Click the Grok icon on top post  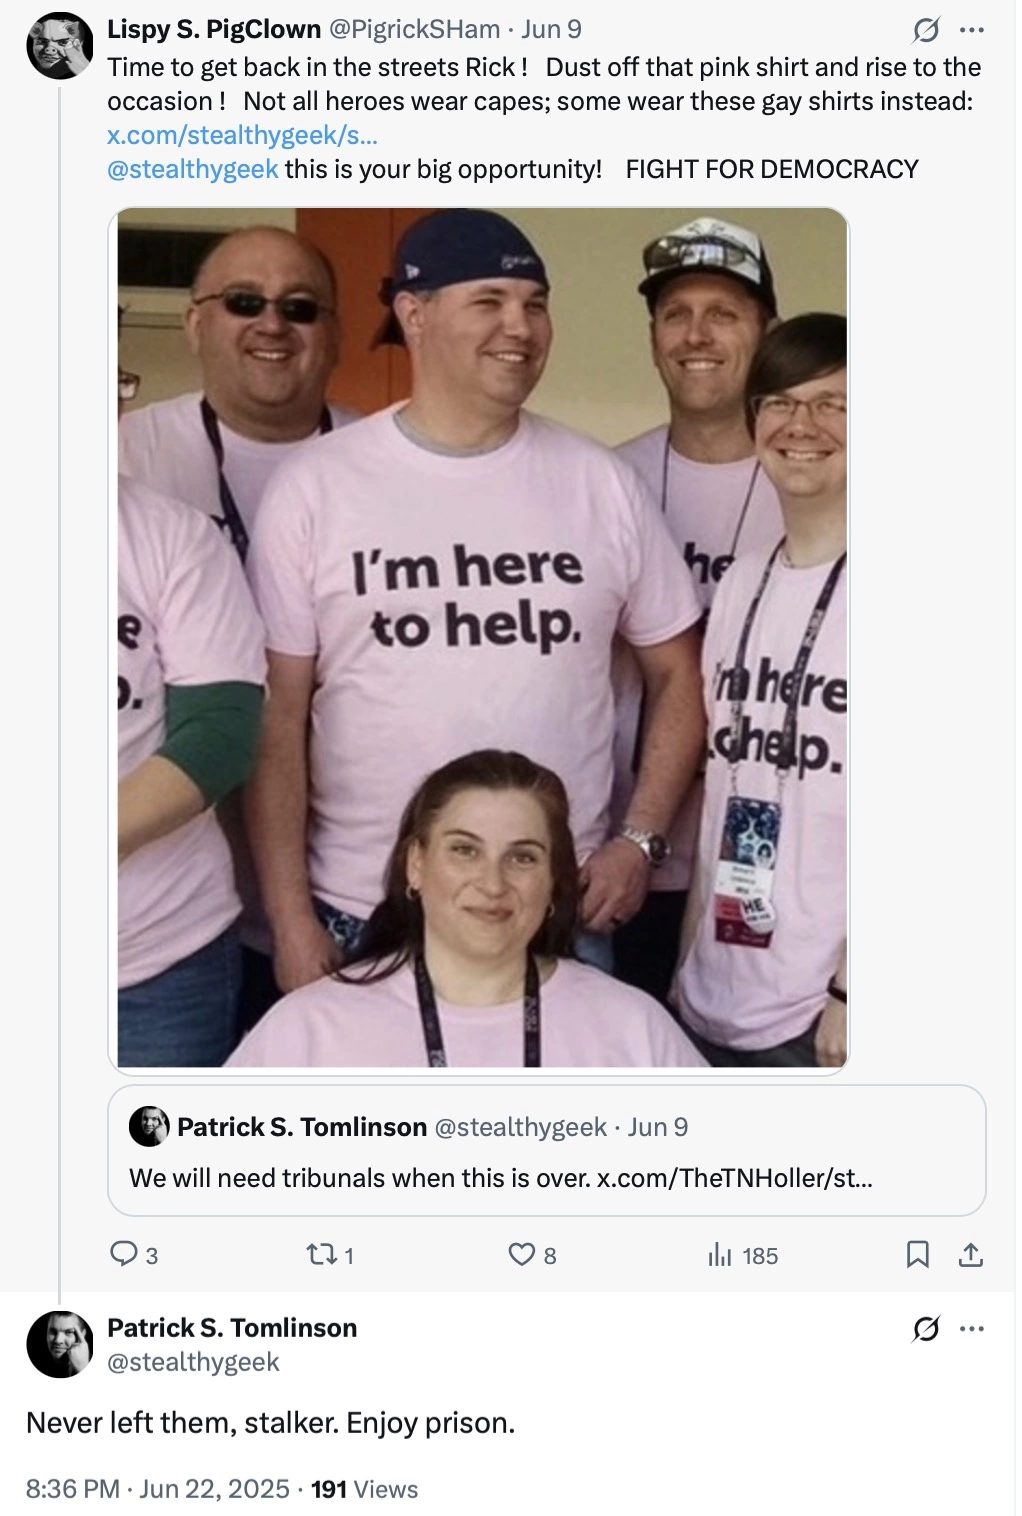click(926, 31)
